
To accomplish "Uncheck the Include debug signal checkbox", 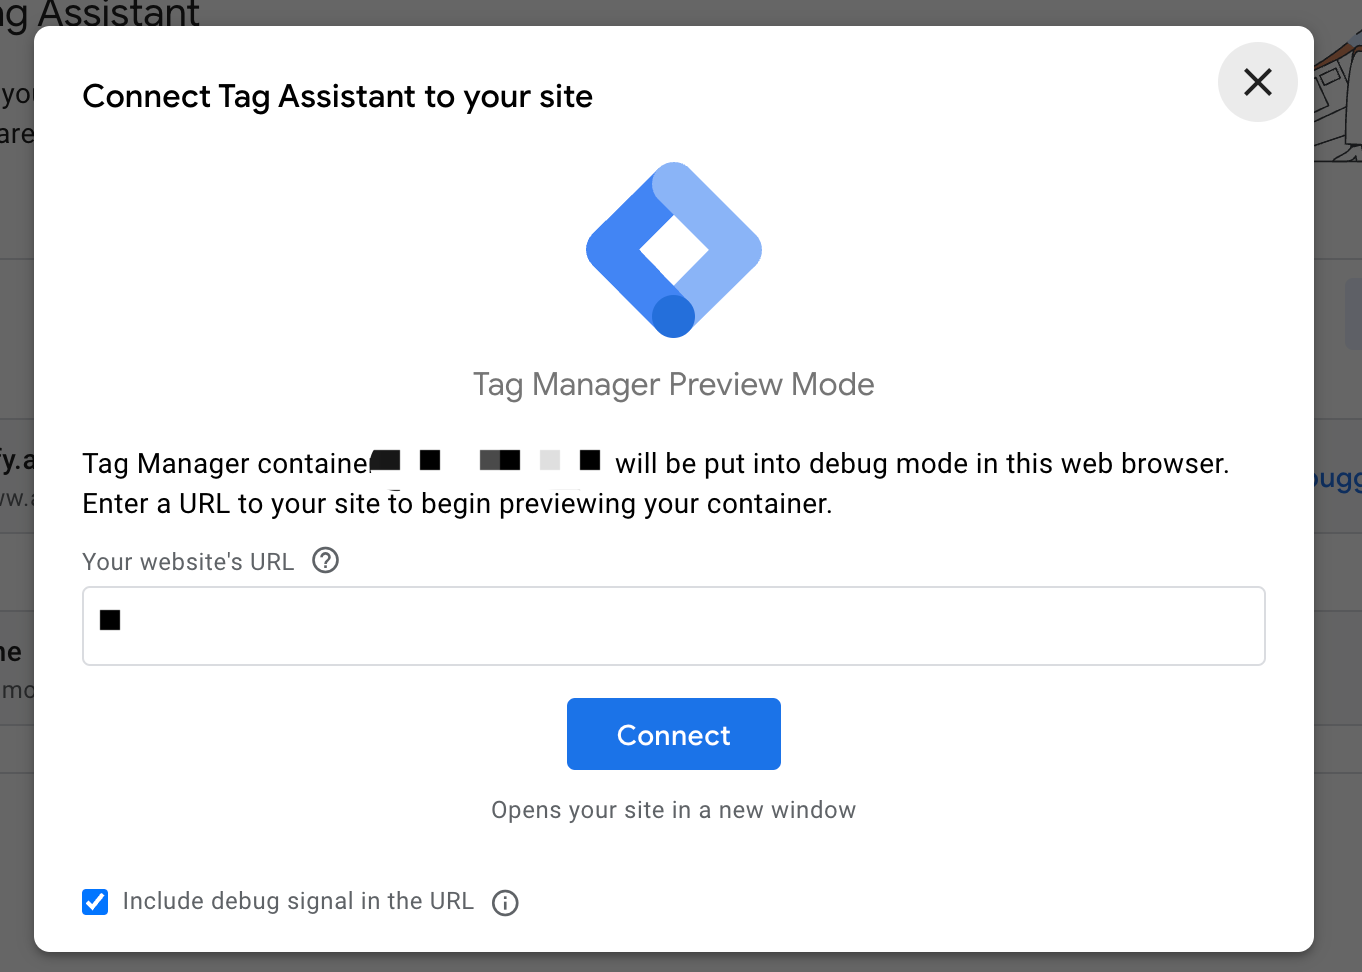I will click(95, 902).
